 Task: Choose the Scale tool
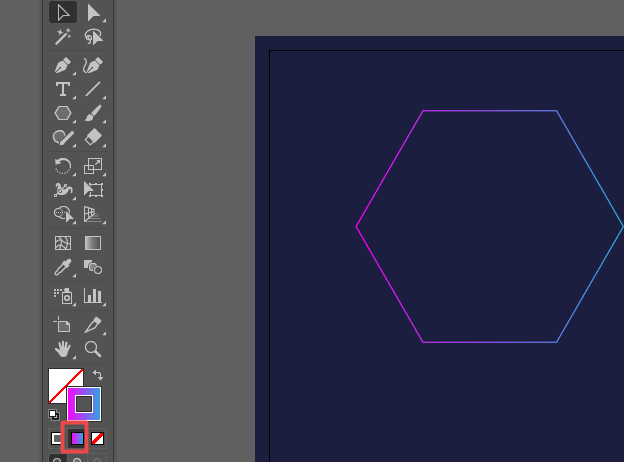tap(93, 166)
